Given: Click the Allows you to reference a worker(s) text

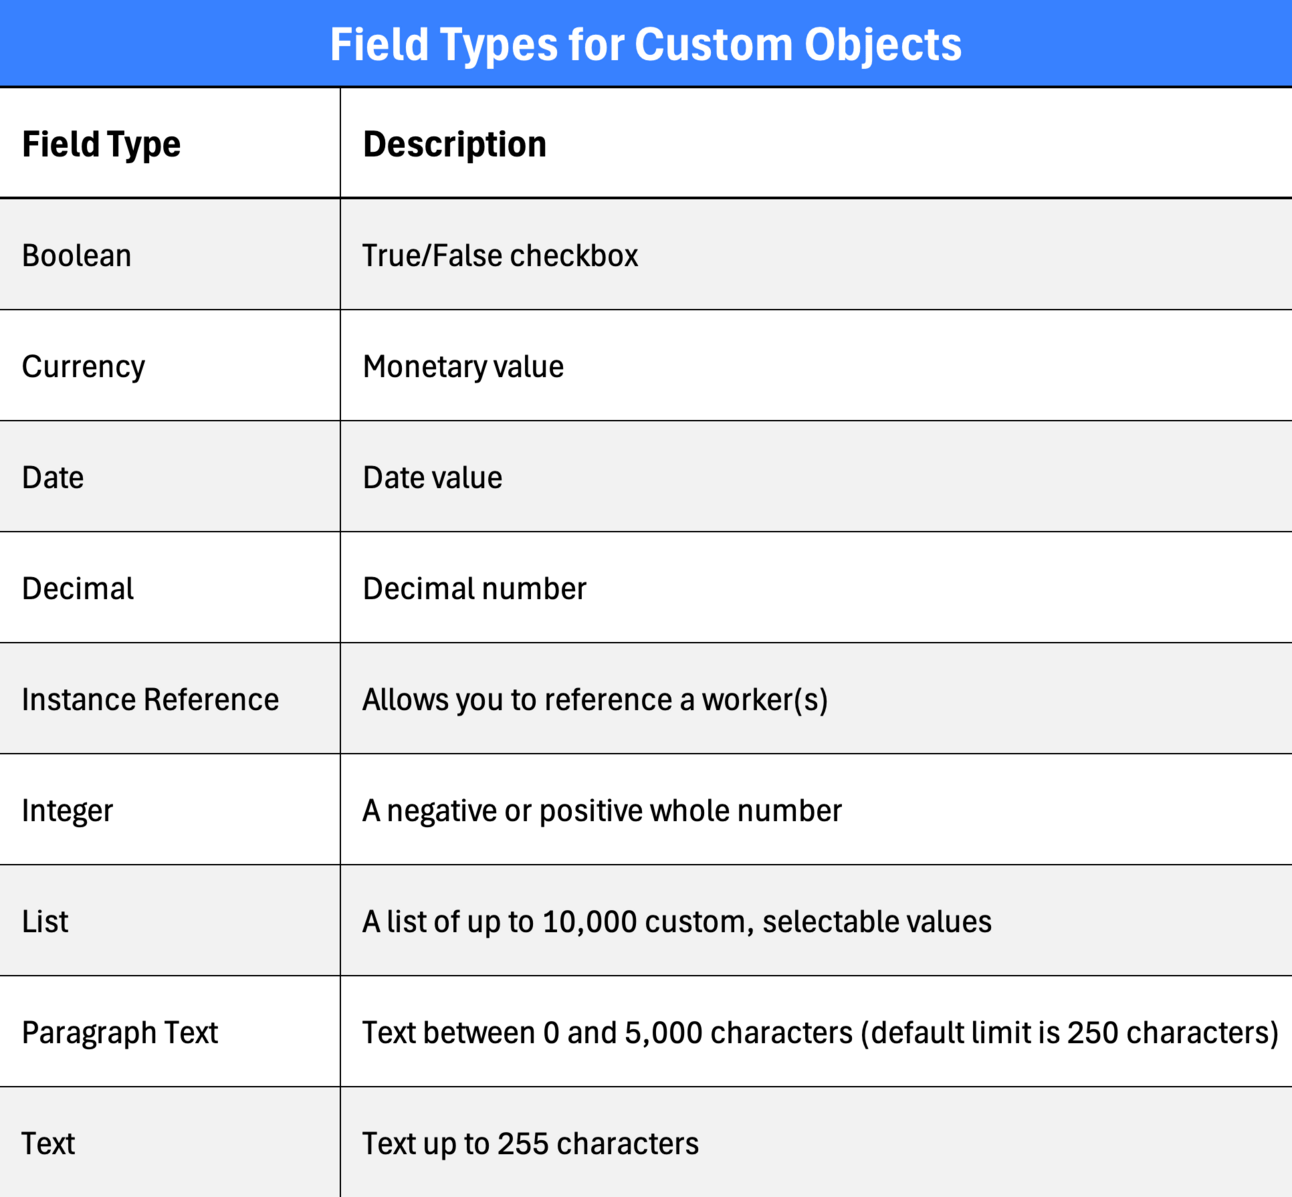Looking at the screenshot, I should [x=595, y=699].
